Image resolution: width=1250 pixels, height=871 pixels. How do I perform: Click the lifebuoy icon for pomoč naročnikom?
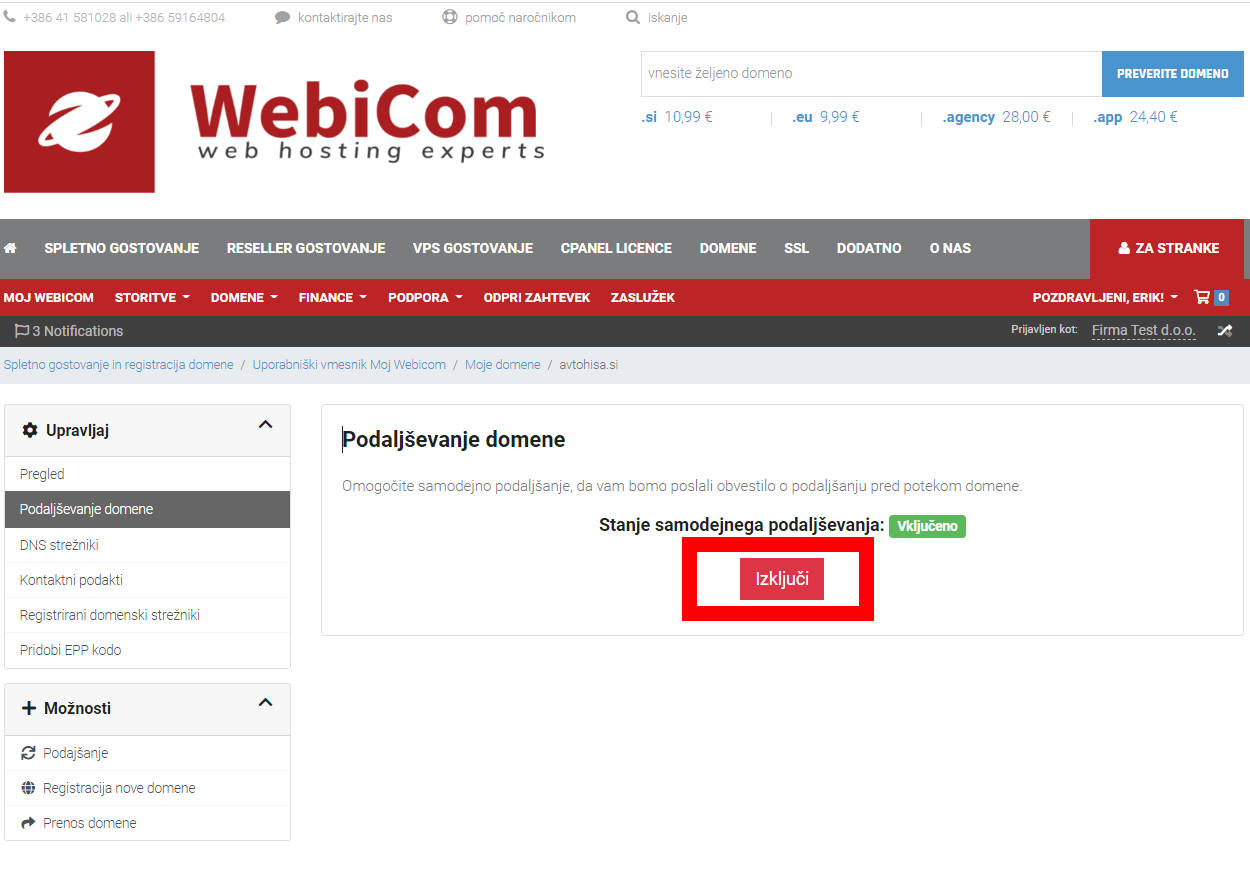450,17
